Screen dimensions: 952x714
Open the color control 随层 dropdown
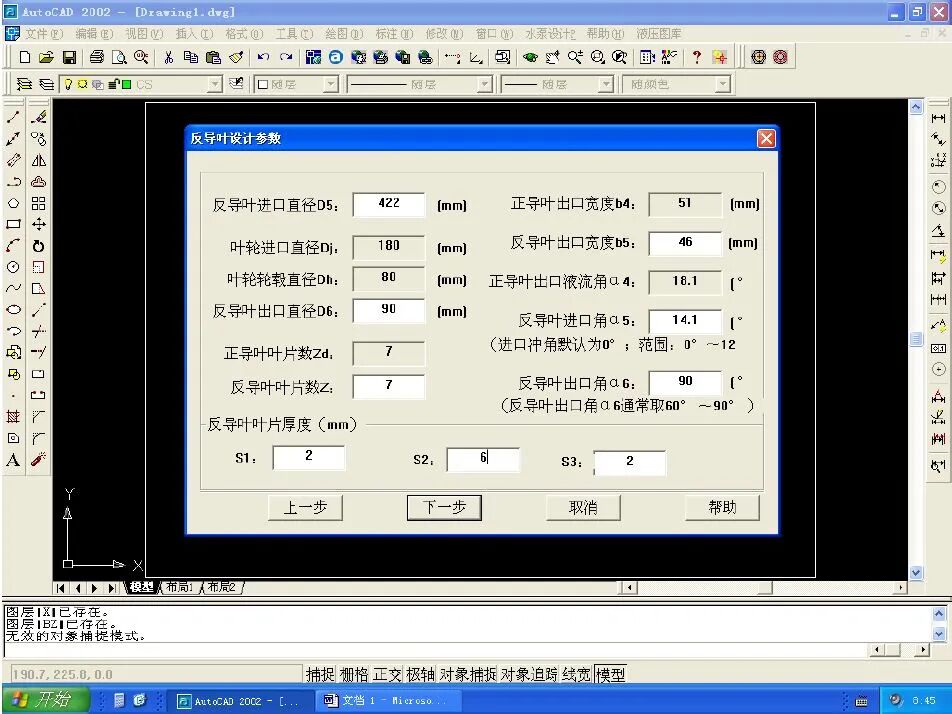point(330,84)
